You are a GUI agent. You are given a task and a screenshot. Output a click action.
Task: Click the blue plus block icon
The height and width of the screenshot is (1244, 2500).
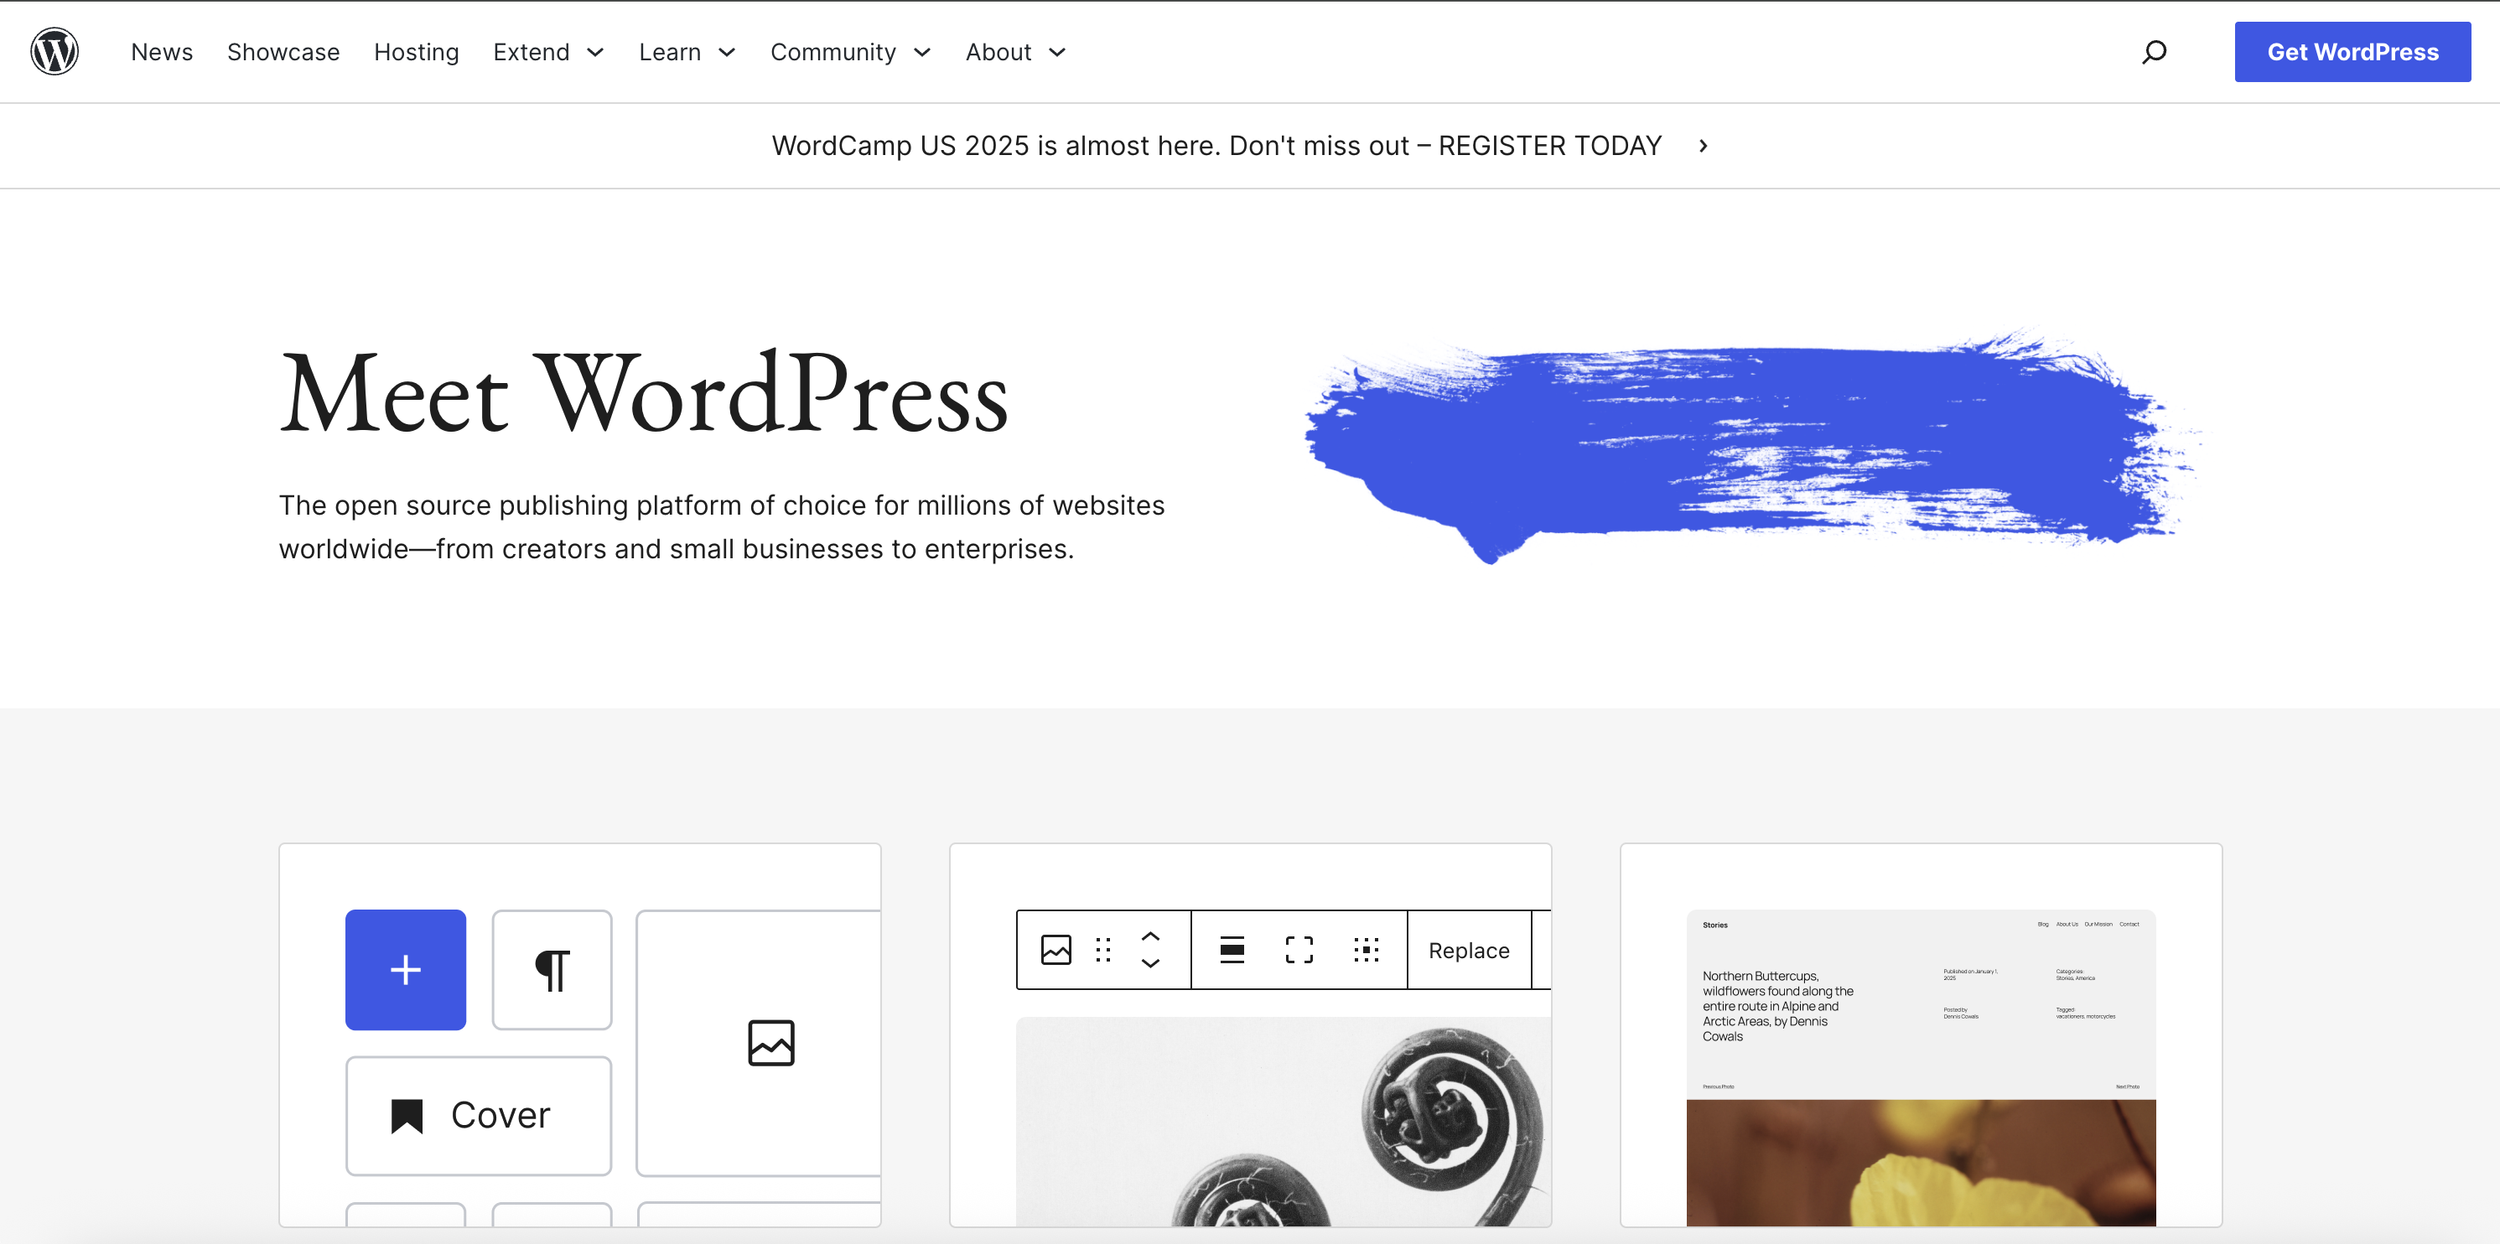pyautogui.click(x=405, y=969)
